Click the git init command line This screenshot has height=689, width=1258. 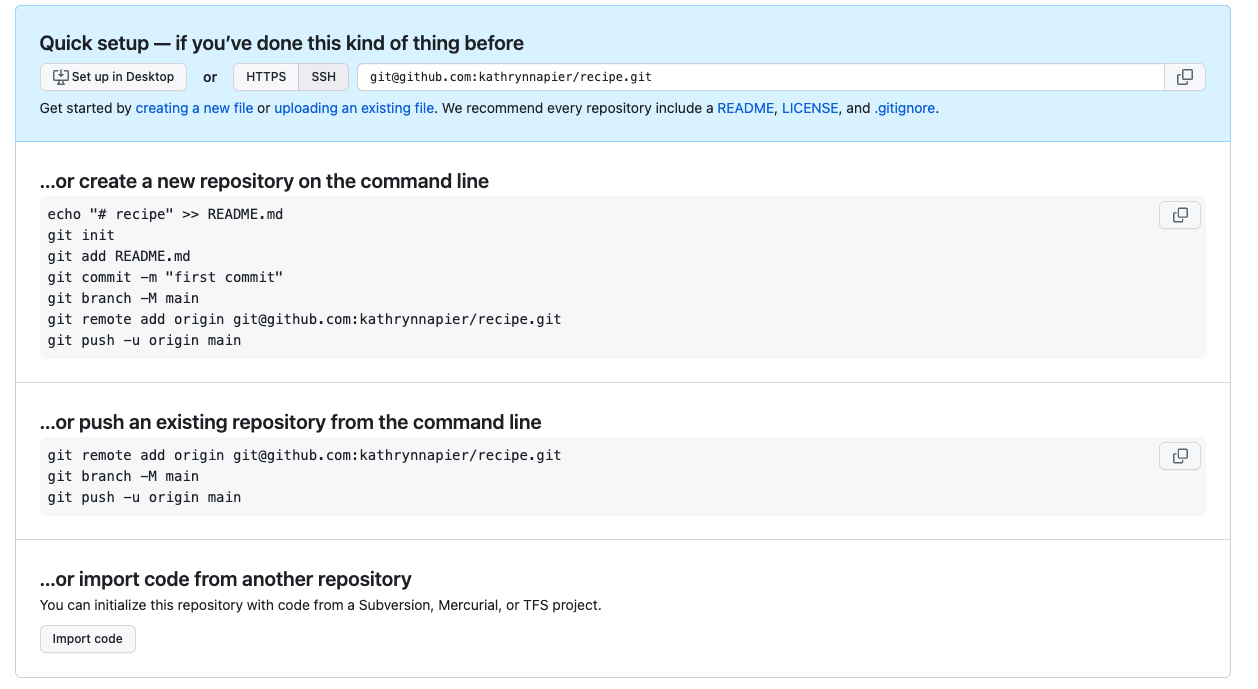click(x=81, y=235)
